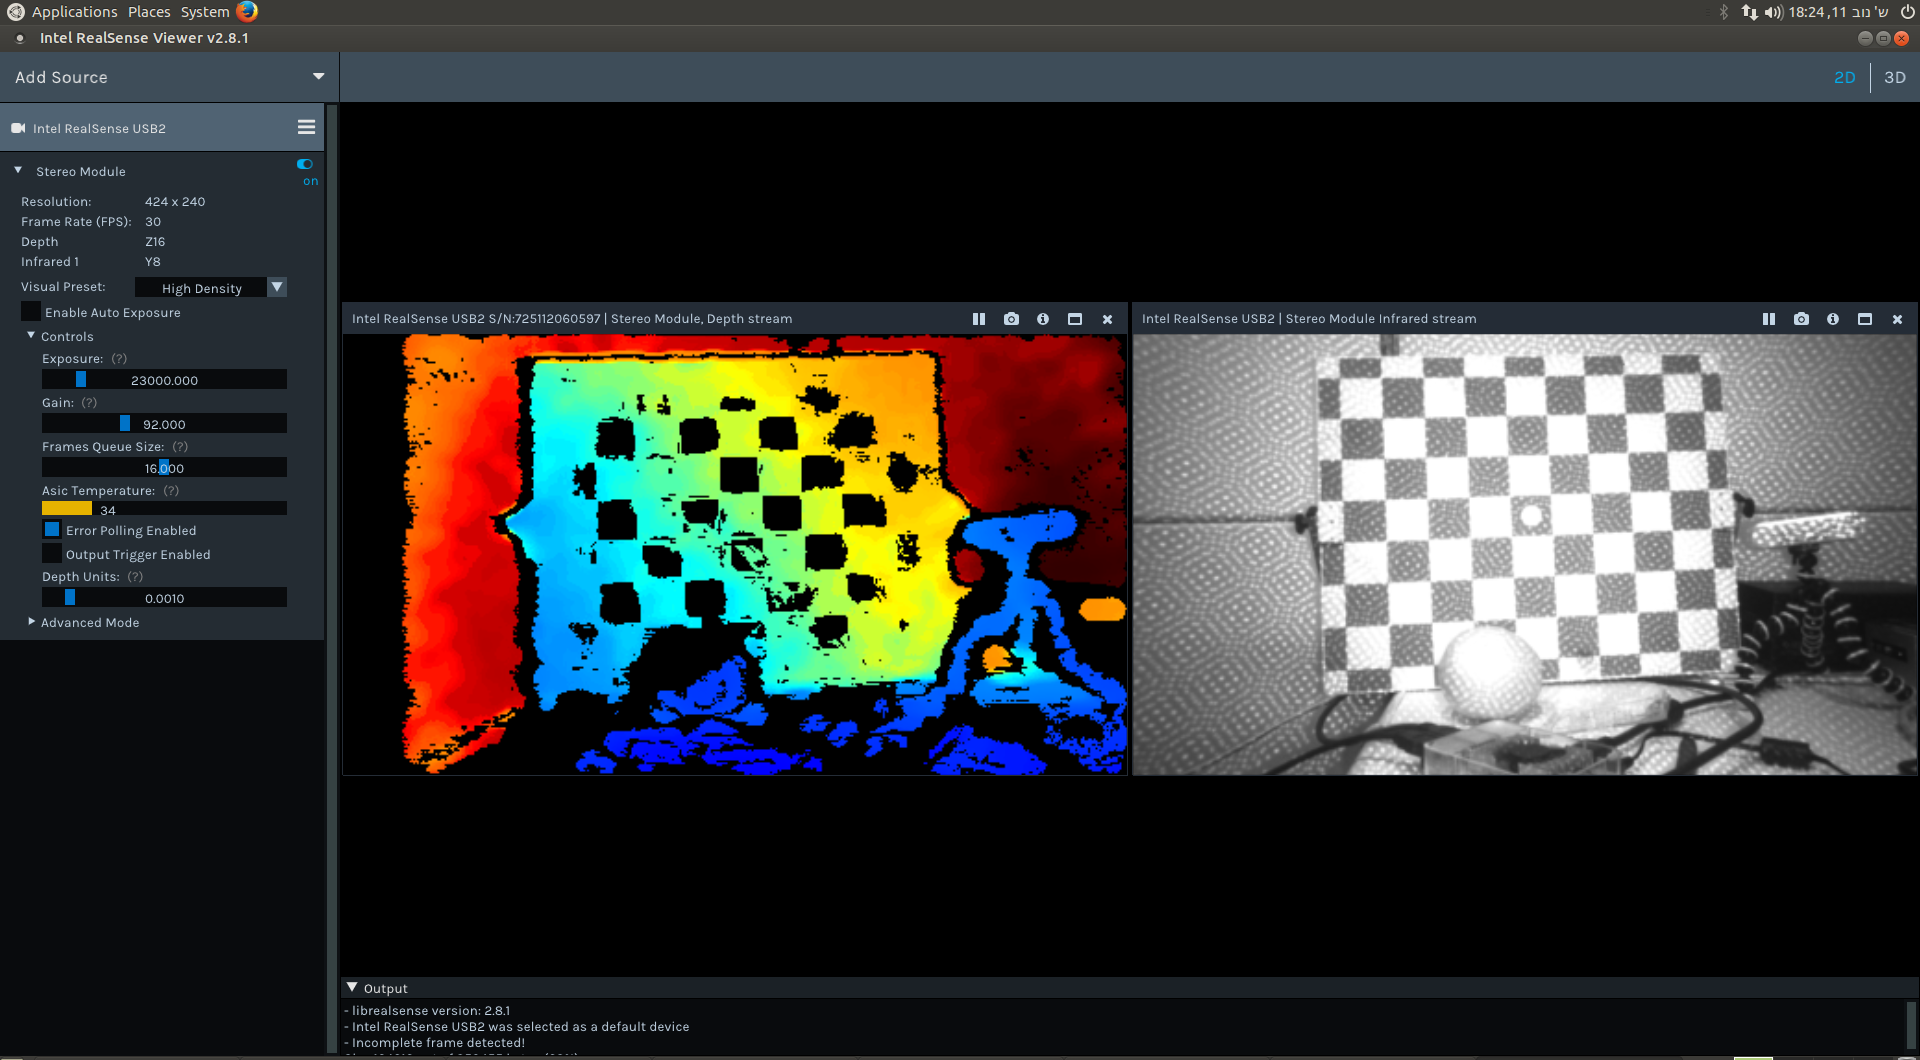The height and width of the screenshot is (1060, 1920).
Task: Pause the Depth stream
Action: point(978,319)
